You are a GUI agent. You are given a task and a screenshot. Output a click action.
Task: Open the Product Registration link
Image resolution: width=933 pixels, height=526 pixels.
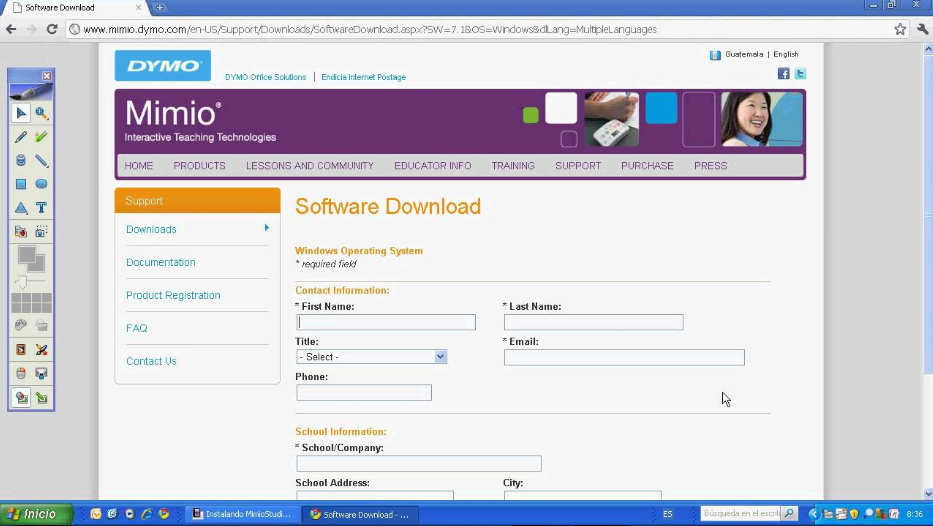[x=173, y=295]
